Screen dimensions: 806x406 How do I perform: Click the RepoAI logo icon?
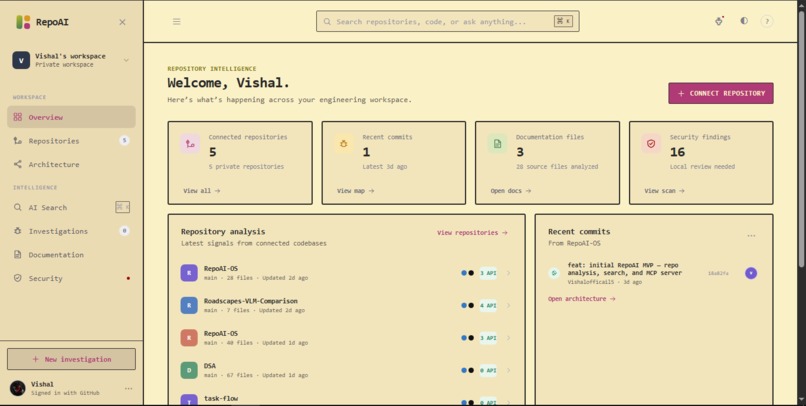(x=23, y=22)
